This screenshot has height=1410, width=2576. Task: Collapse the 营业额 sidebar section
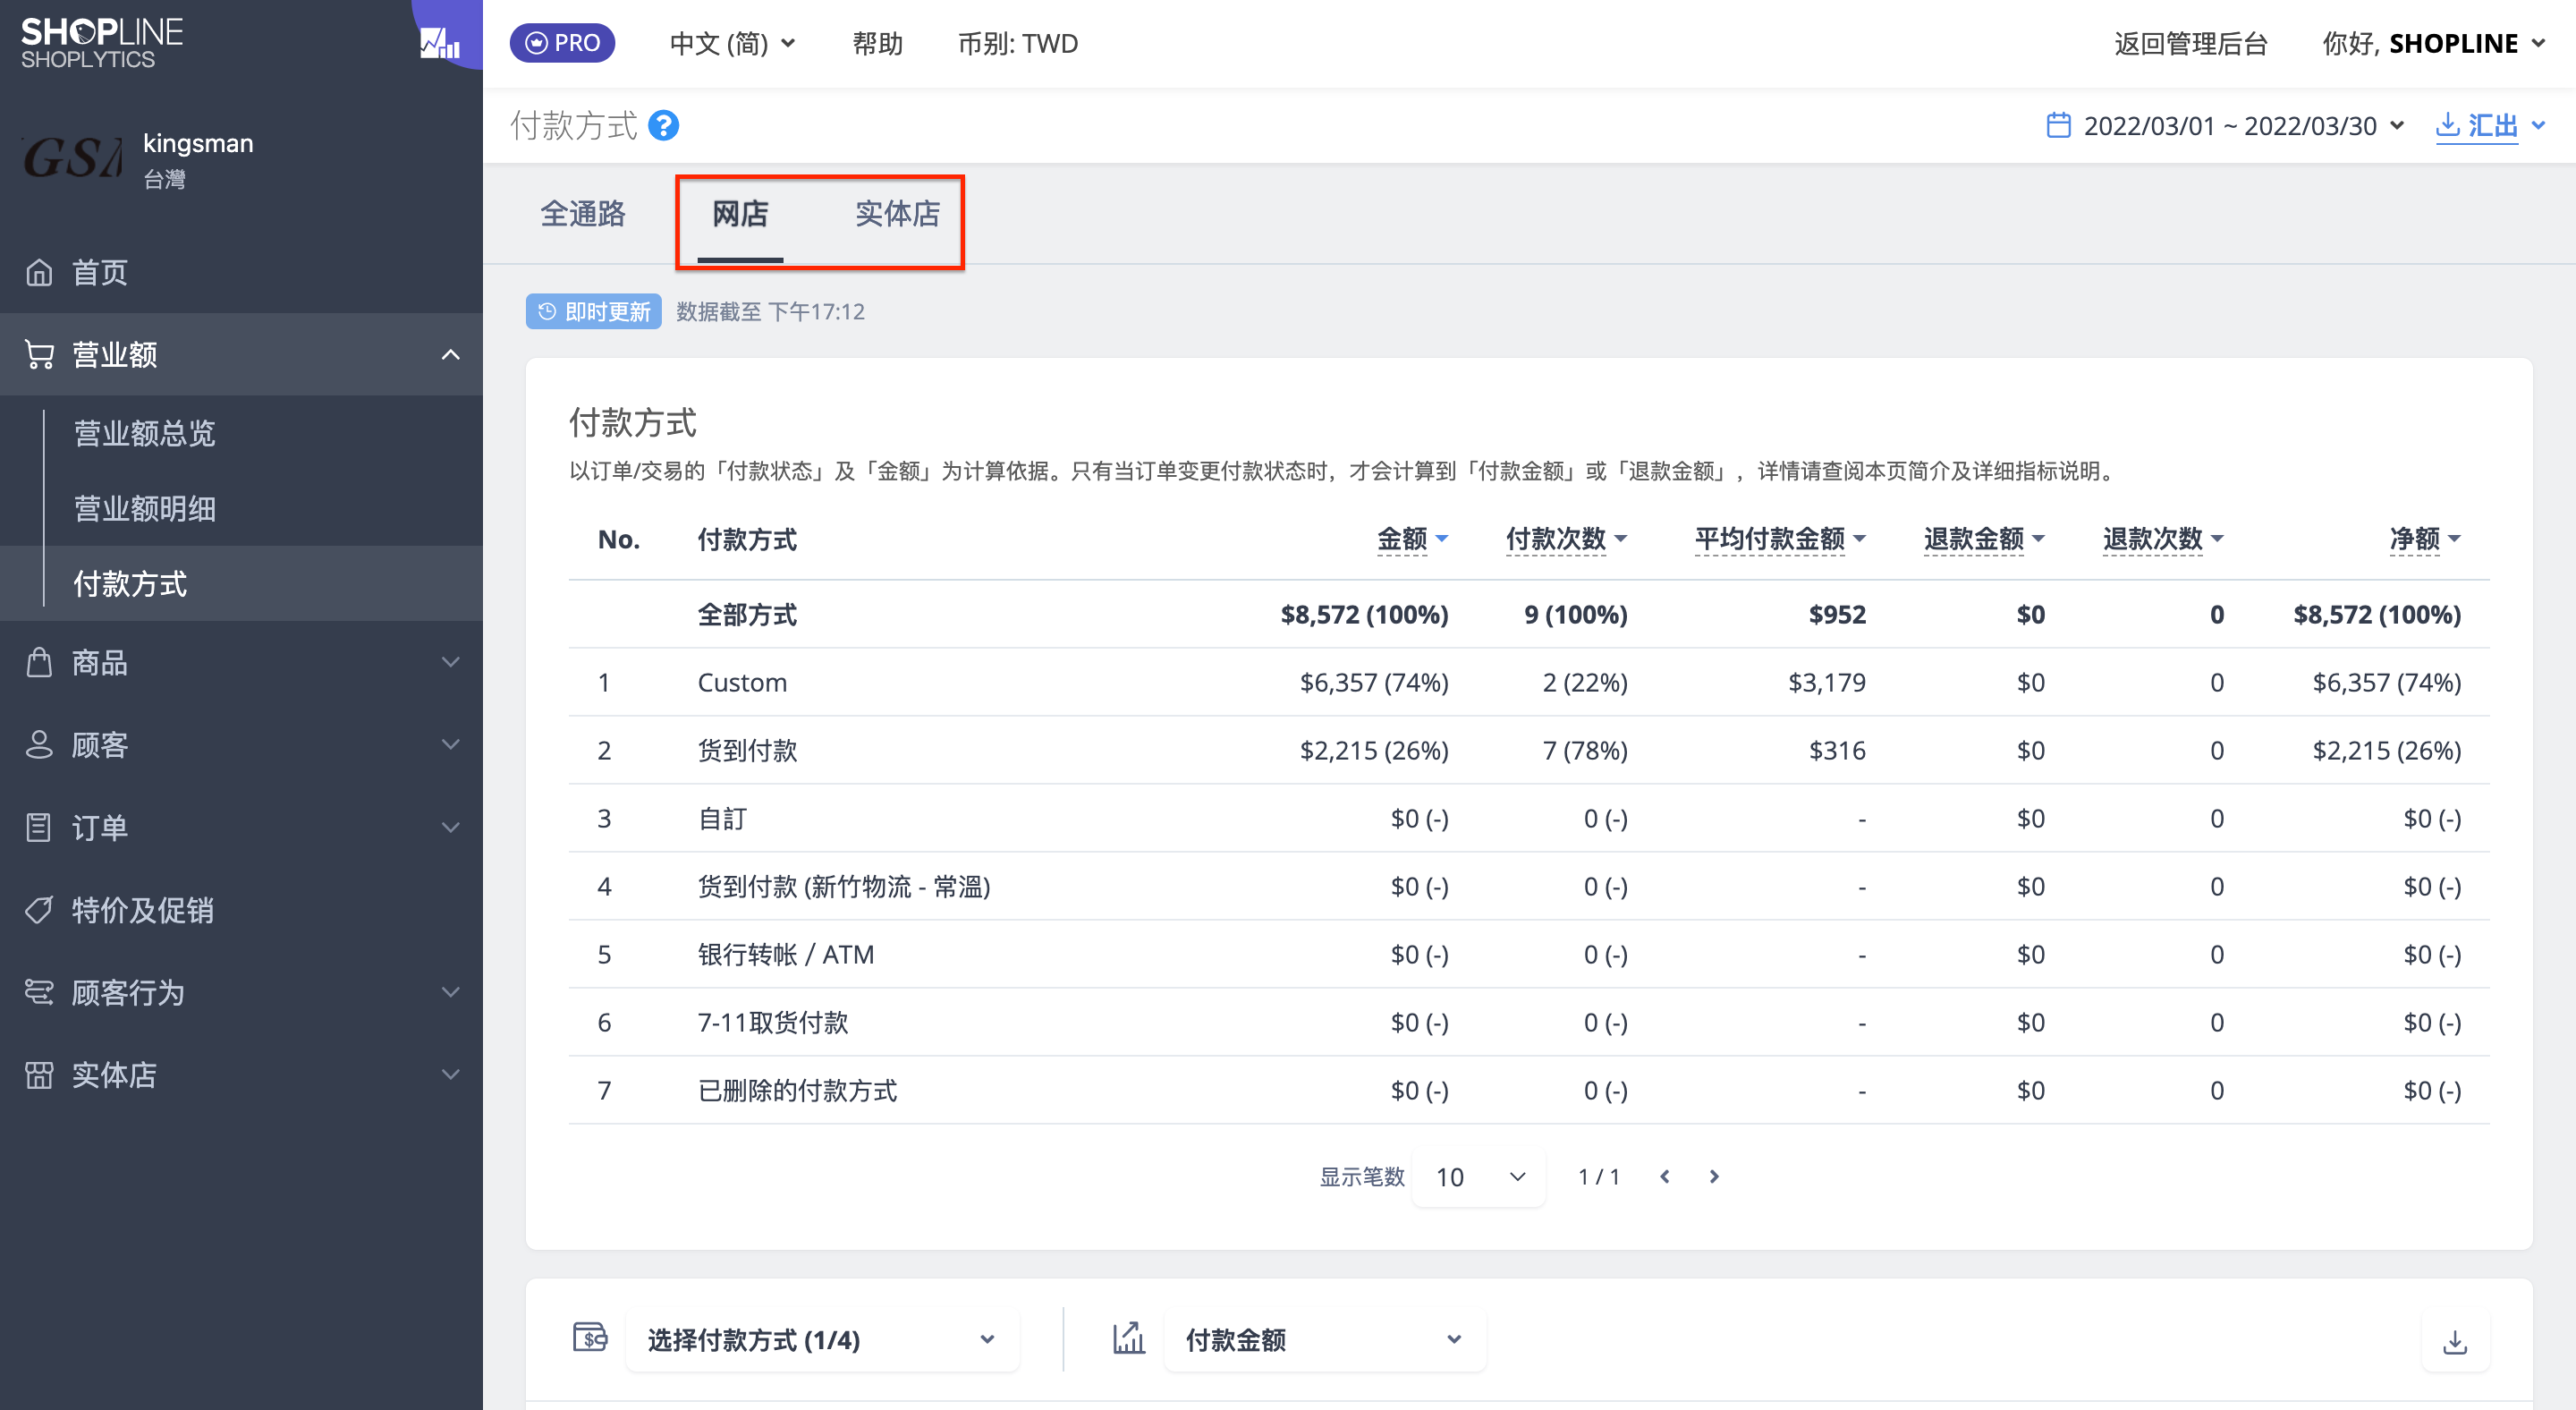point(241,354)
